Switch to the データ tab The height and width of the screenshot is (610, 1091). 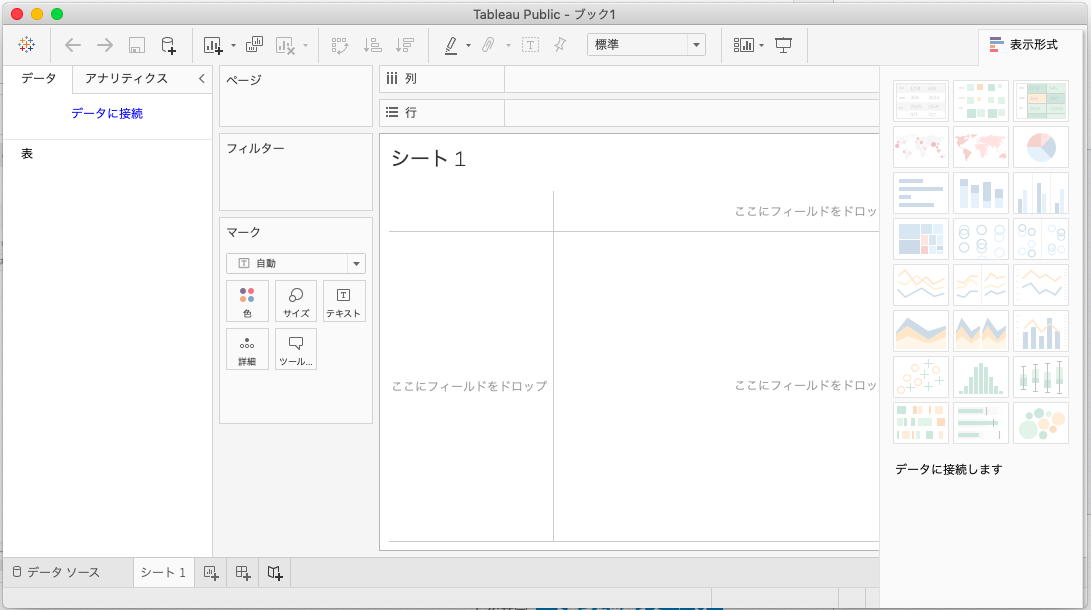pos(38,79)
